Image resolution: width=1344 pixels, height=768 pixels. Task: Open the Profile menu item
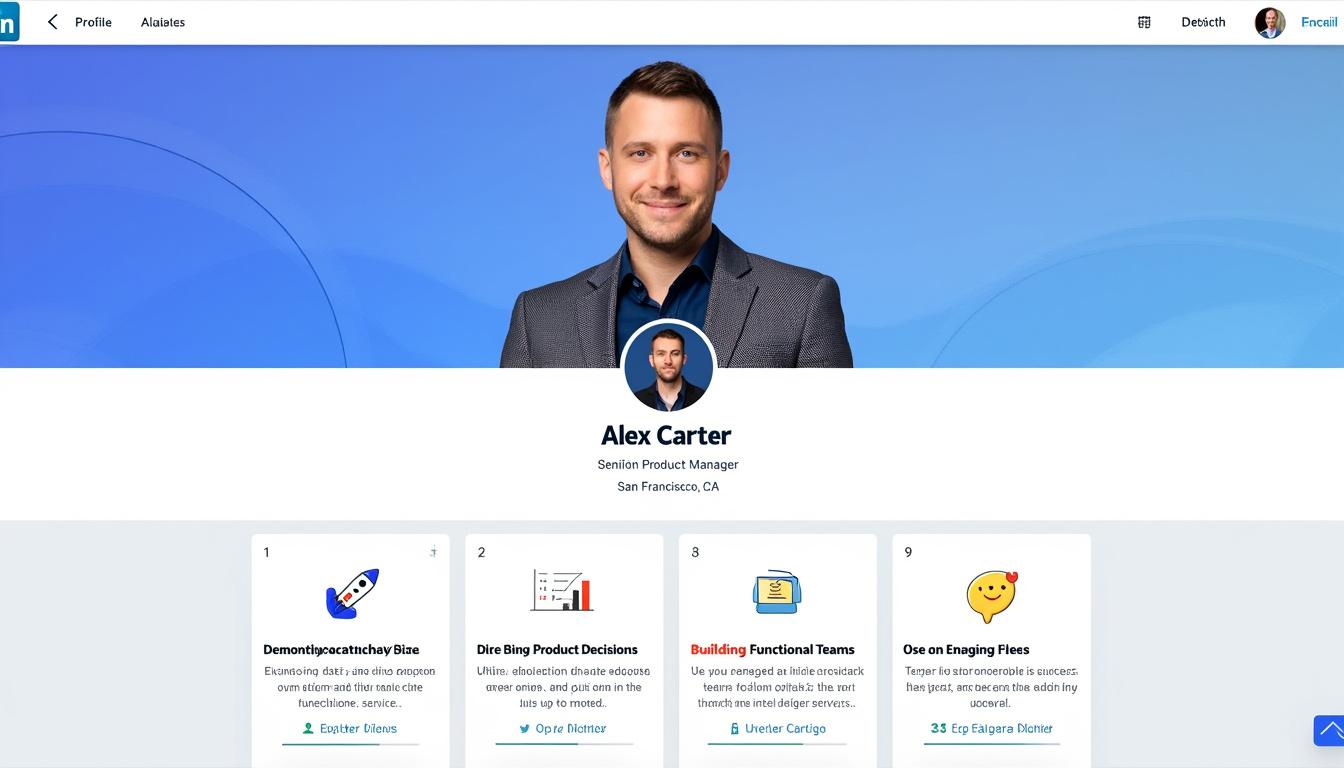click(93, 22)
